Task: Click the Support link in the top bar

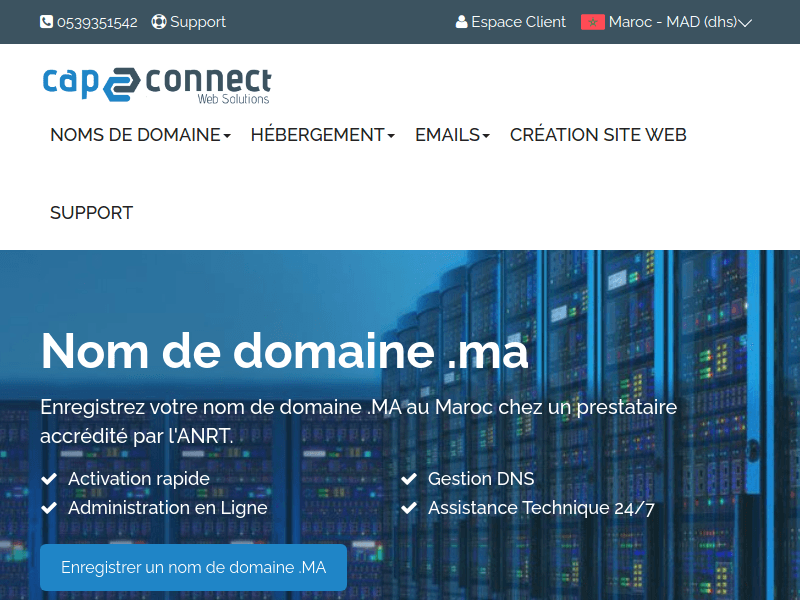Action: [x=197, y=21]
